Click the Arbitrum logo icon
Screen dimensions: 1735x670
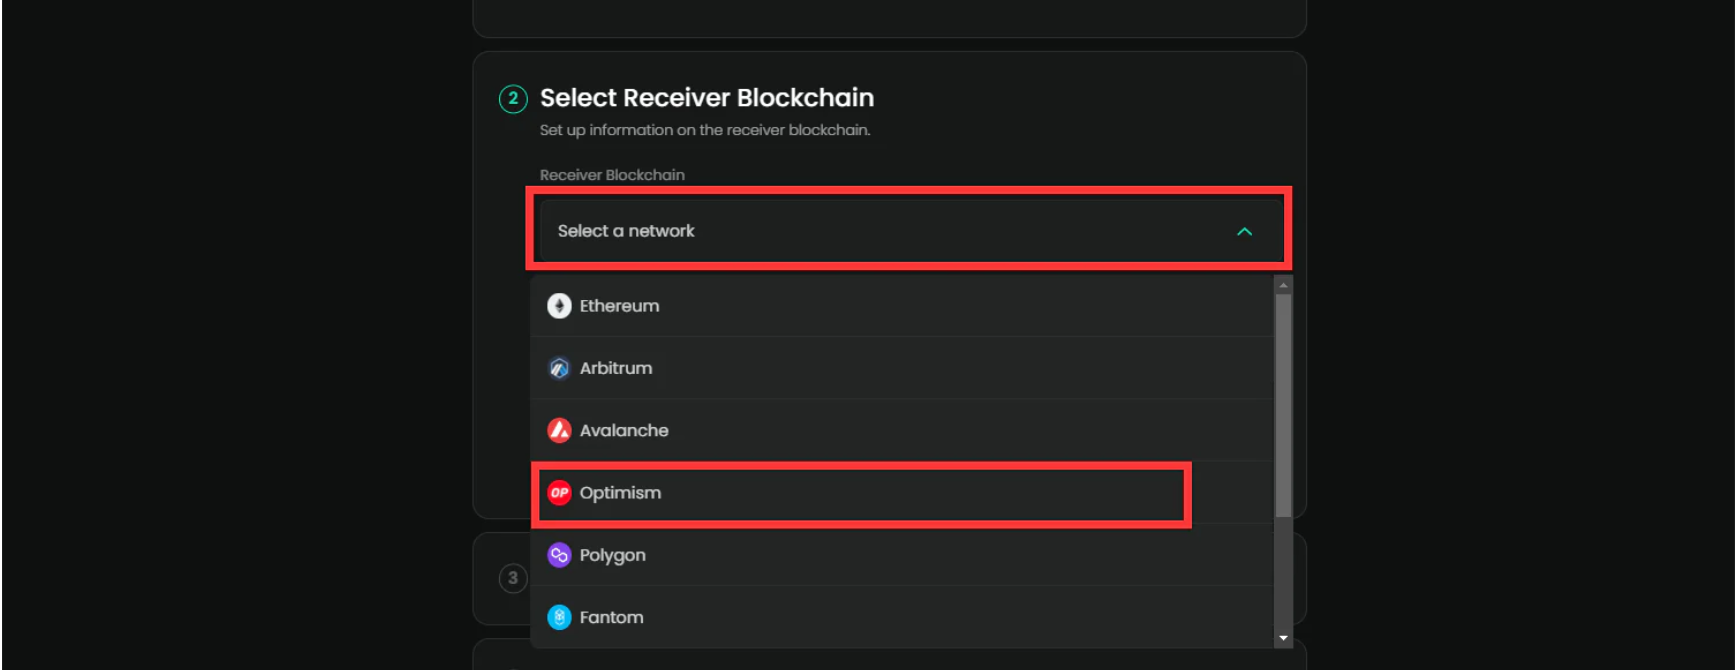click(559, 368)
